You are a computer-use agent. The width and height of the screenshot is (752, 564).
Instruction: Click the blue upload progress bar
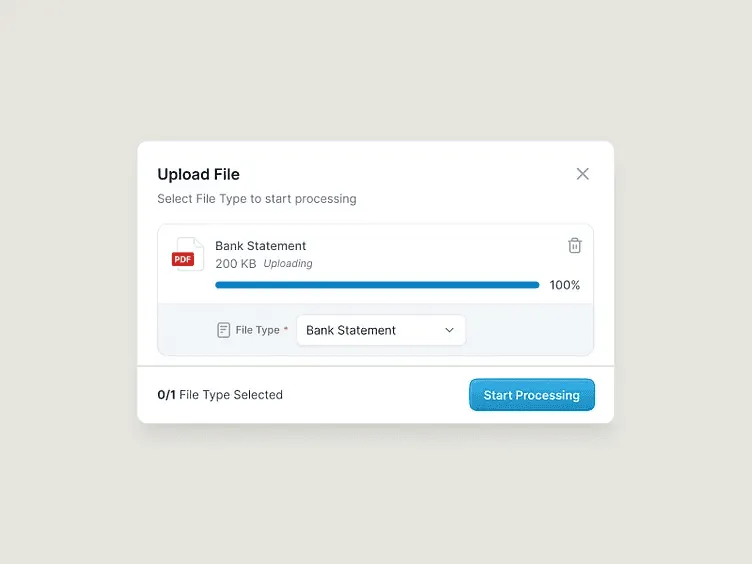(x=377, y=285)
